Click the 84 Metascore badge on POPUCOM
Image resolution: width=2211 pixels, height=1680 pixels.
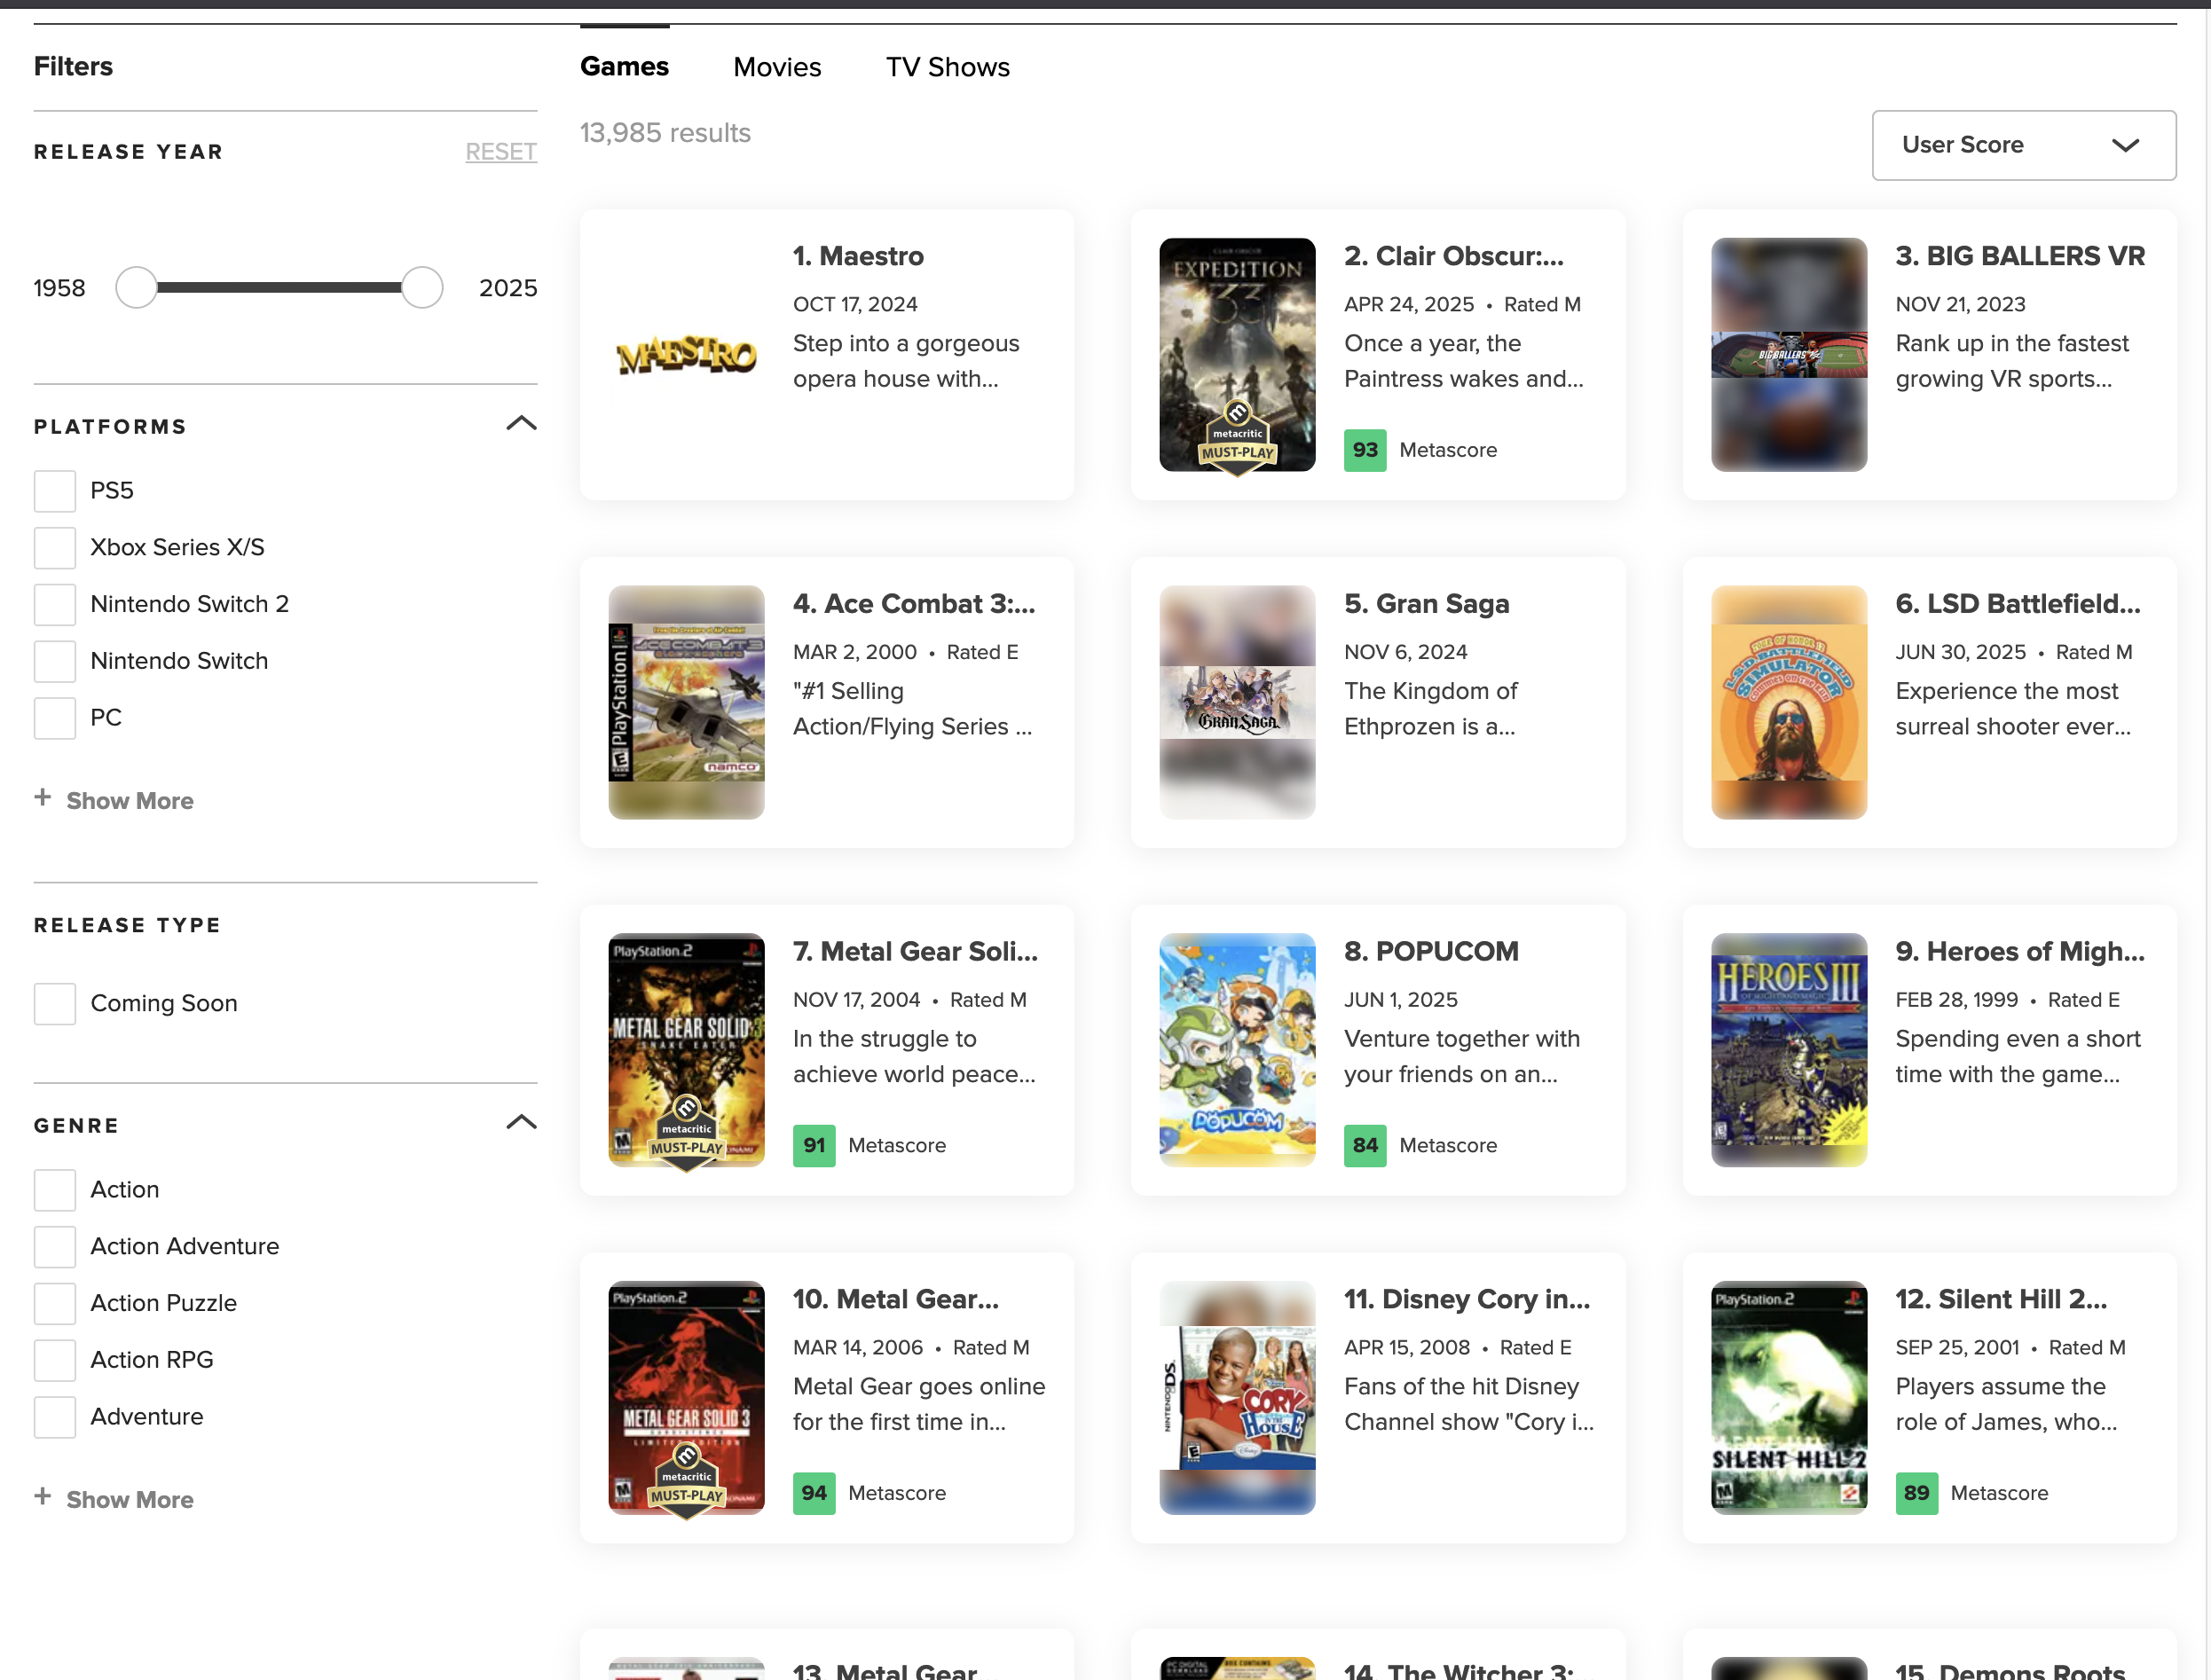coord(1365,1146)
